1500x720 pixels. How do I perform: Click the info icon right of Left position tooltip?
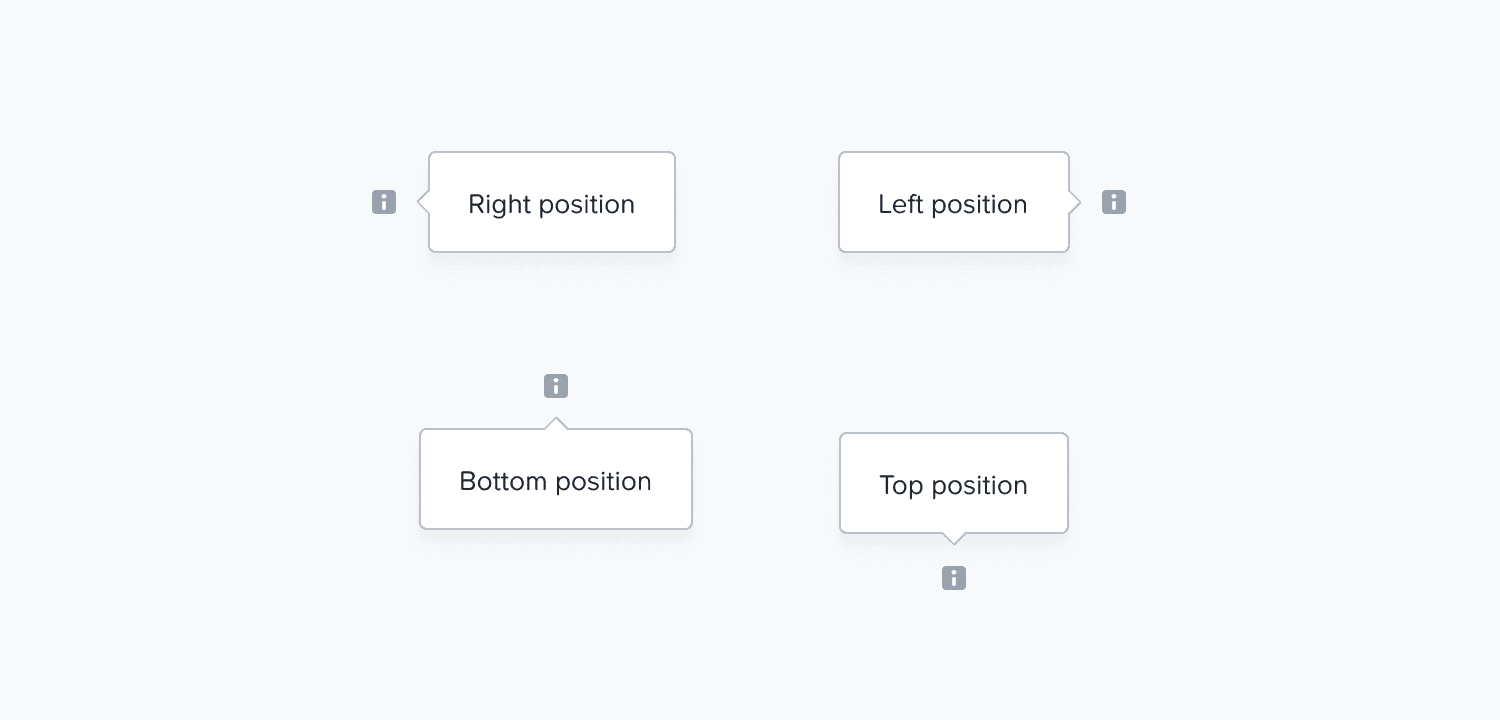click(x=1113, y=202)
